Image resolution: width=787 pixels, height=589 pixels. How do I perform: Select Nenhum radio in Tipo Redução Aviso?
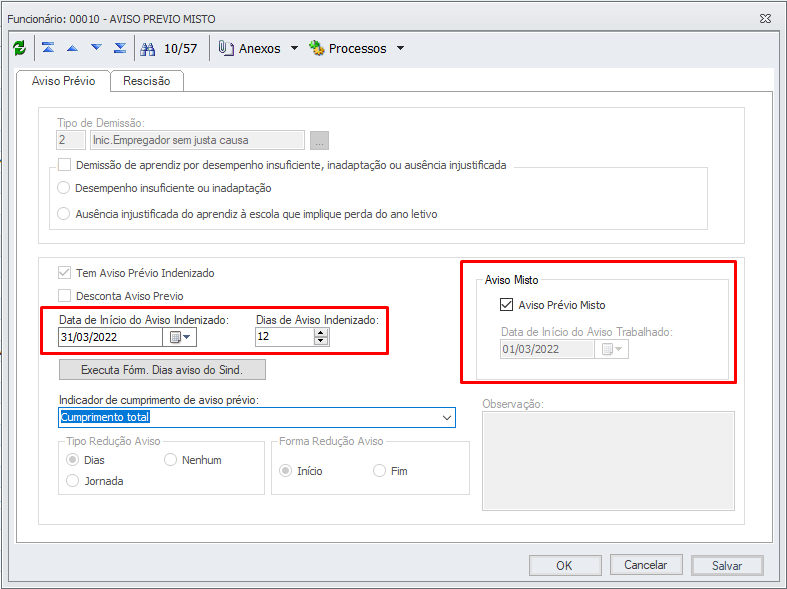click(x=170, y=460)
